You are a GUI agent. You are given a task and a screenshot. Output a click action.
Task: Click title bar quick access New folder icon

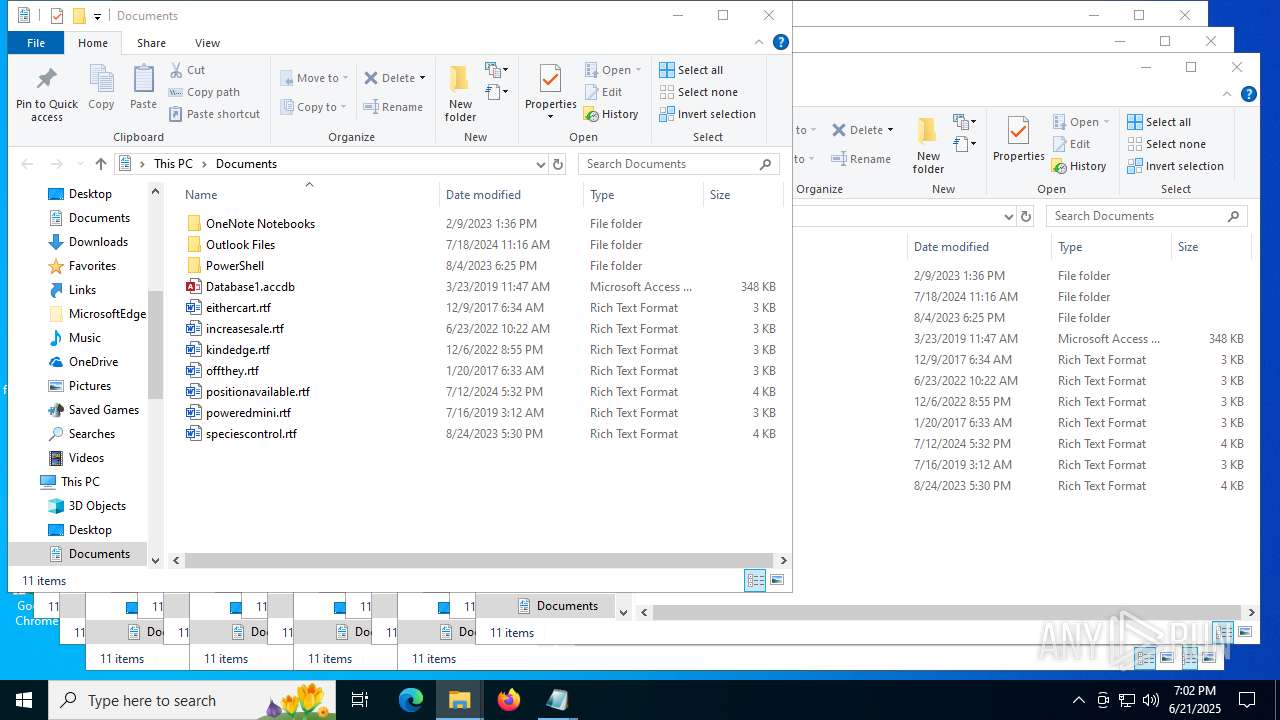[79, 16]
